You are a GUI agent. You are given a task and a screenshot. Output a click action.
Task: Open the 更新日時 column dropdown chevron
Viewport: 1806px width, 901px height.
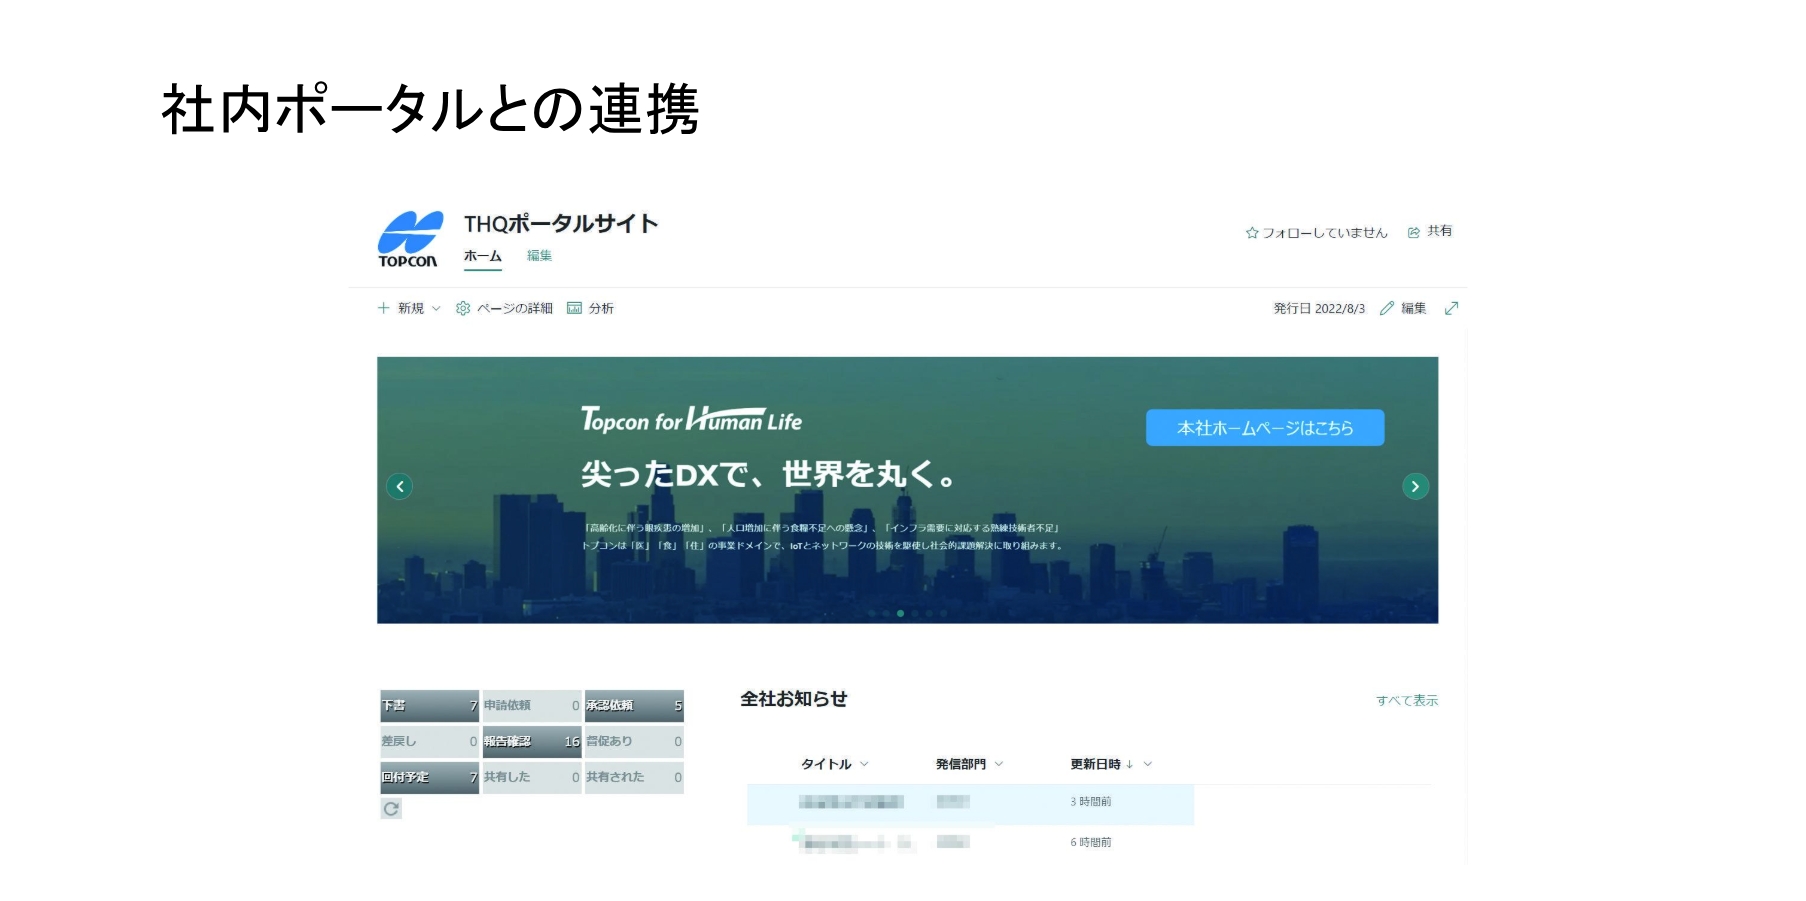(1147, 764)
